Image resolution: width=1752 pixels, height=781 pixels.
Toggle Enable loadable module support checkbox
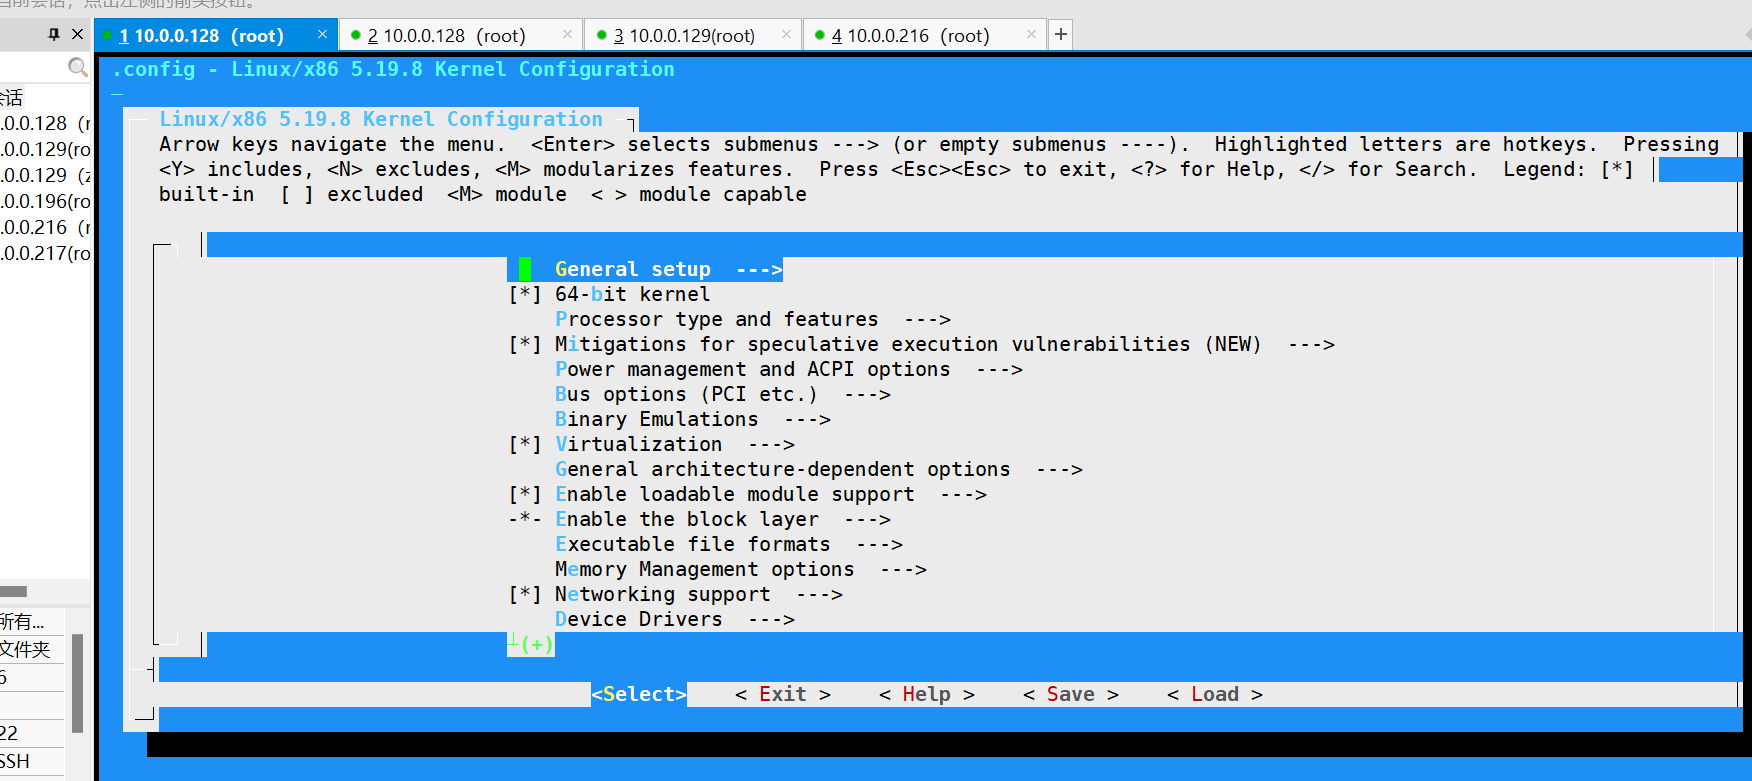coord(525,494)
